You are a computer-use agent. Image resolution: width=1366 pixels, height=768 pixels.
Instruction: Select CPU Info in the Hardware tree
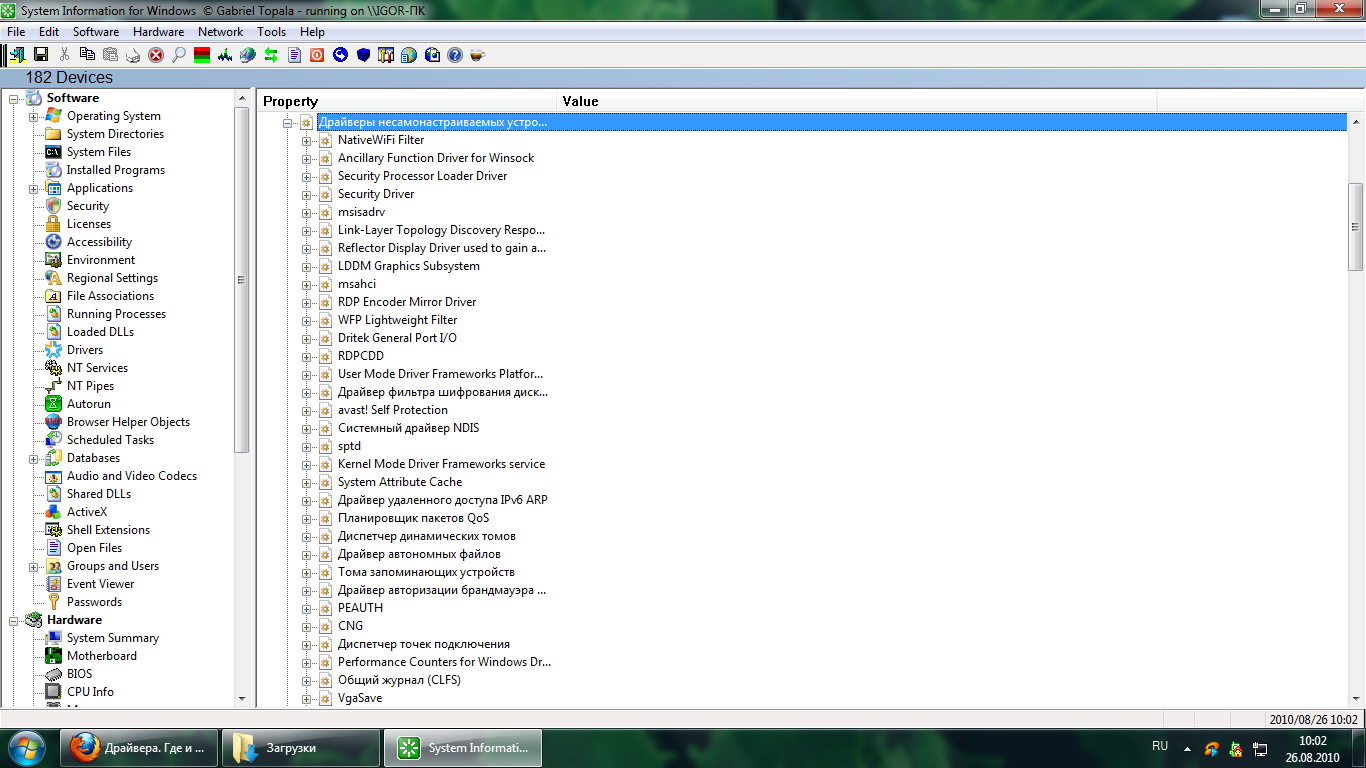[x=90, y=692]
